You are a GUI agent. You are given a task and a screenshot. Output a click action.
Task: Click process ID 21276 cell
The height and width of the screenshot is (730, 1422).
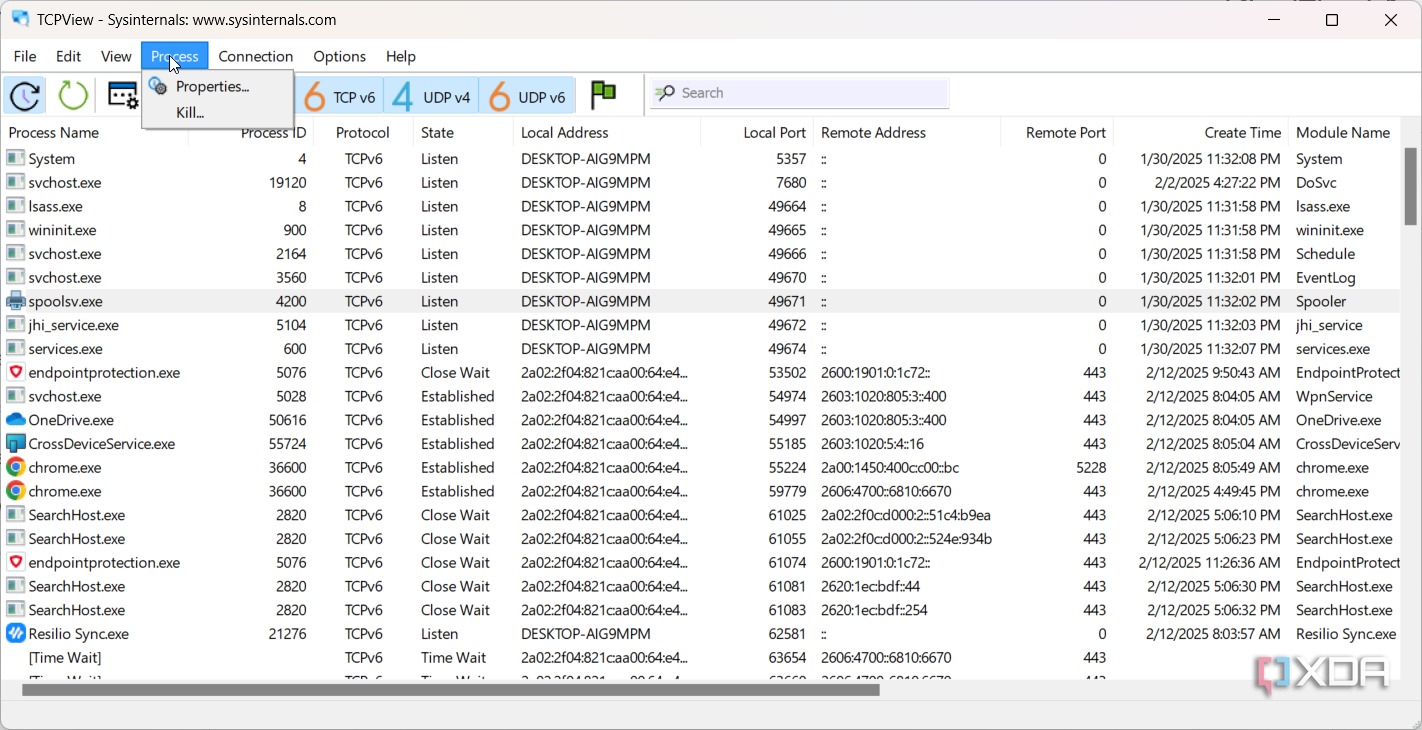pos(288,634)
